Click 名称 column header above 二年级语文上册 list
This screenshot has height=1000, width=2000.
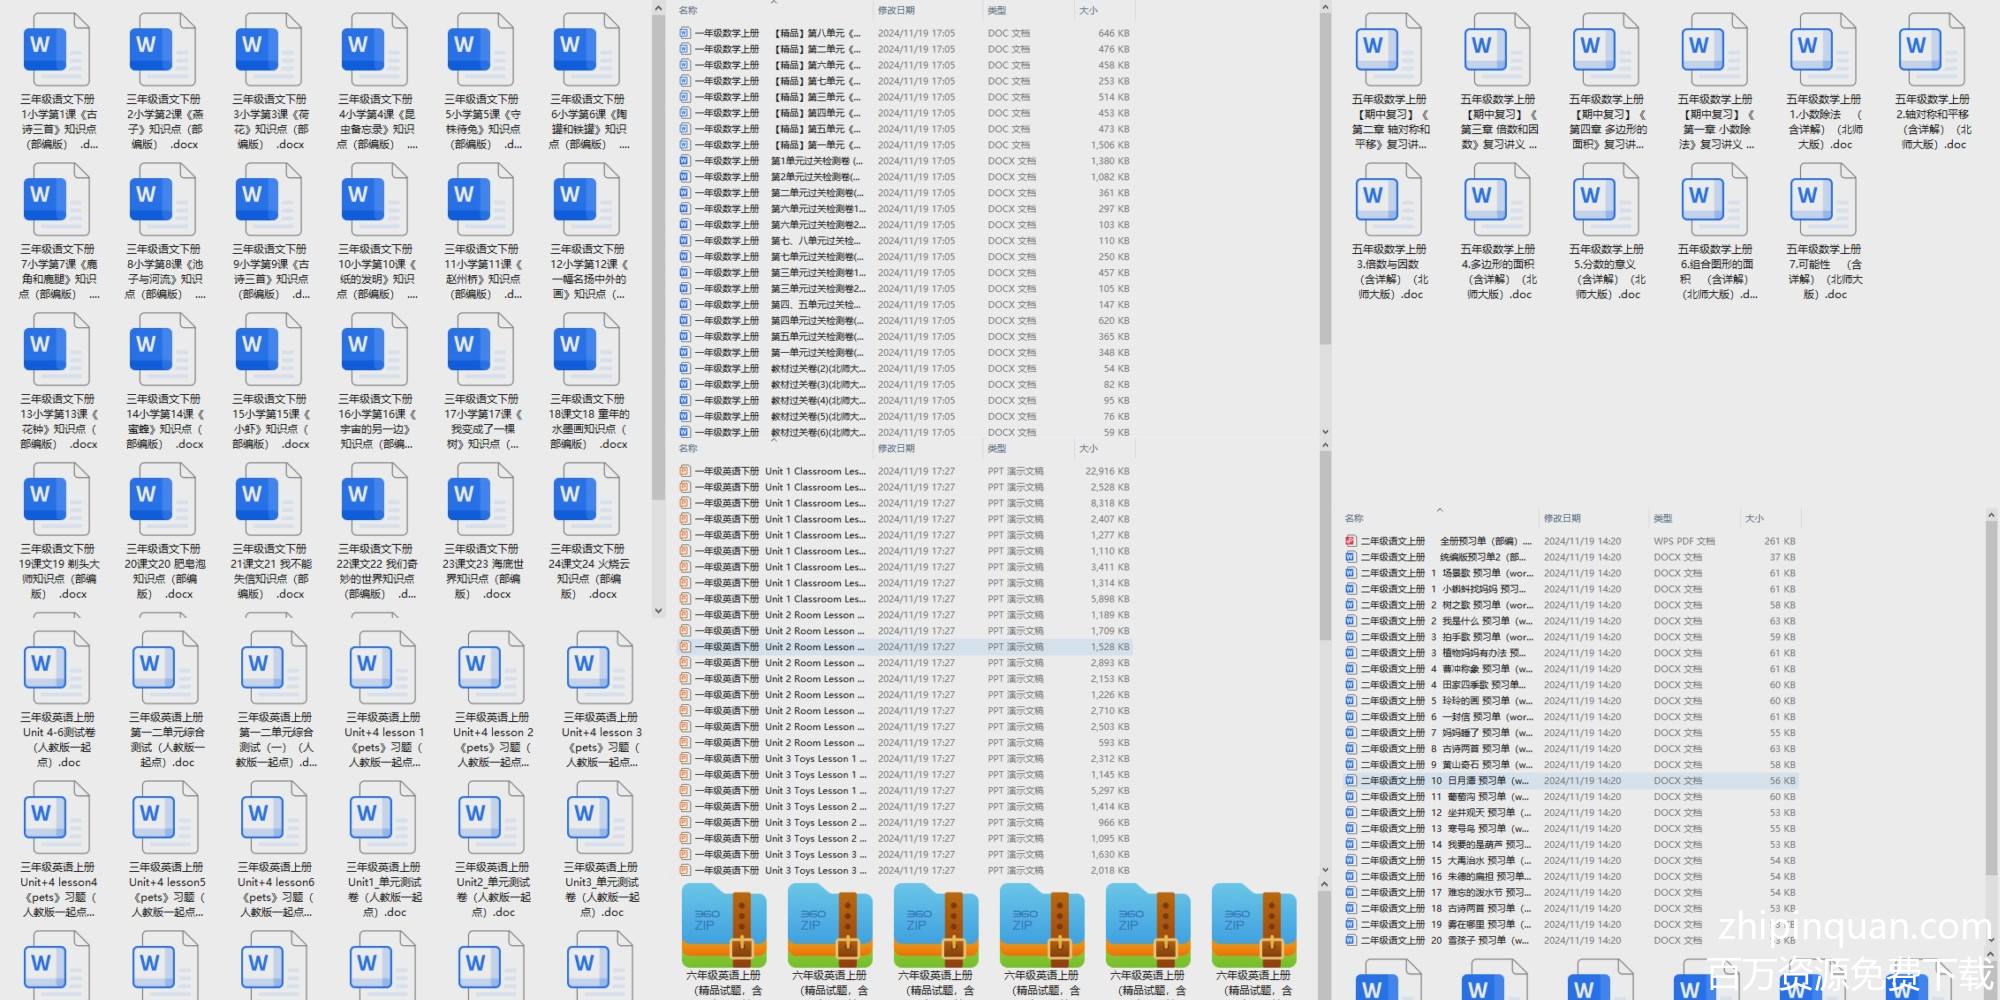[1354, 518]
